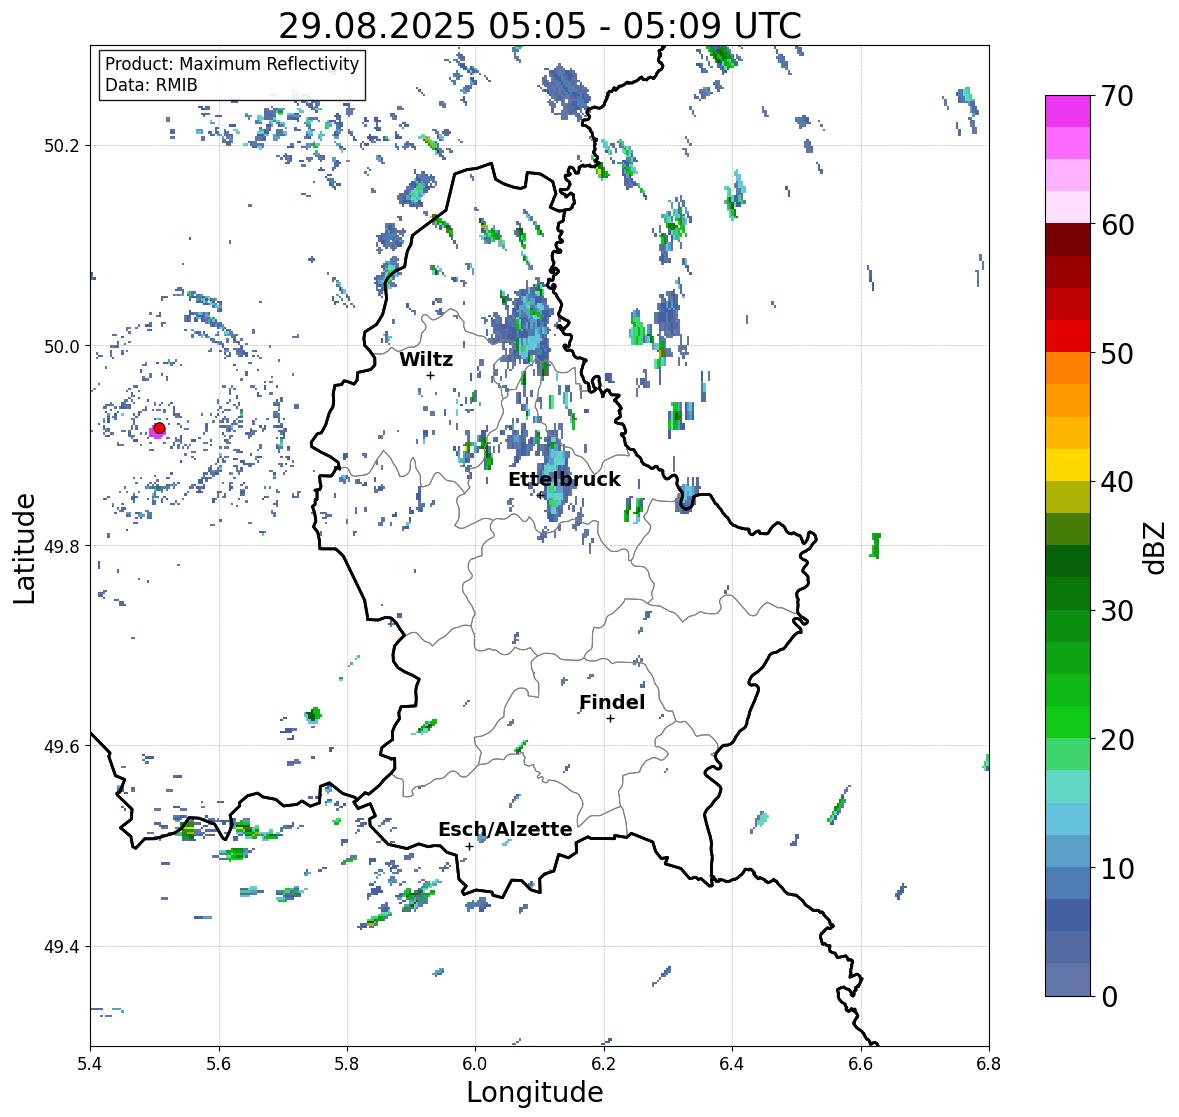Image resolution: width=1179 pixels, height=1117 pixels.
Task: Click the 6.2 longitude tick label
Action: 604,1064
